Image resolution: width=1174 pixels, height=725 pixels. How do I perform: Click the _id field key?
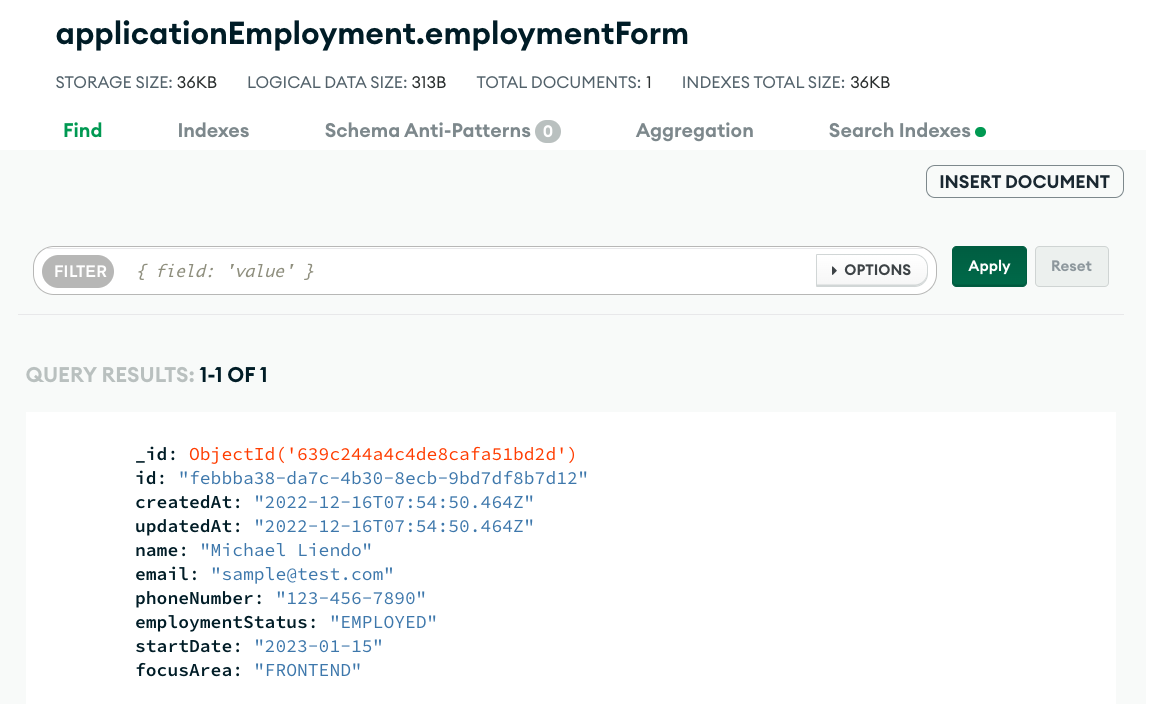tap(156, 454)
